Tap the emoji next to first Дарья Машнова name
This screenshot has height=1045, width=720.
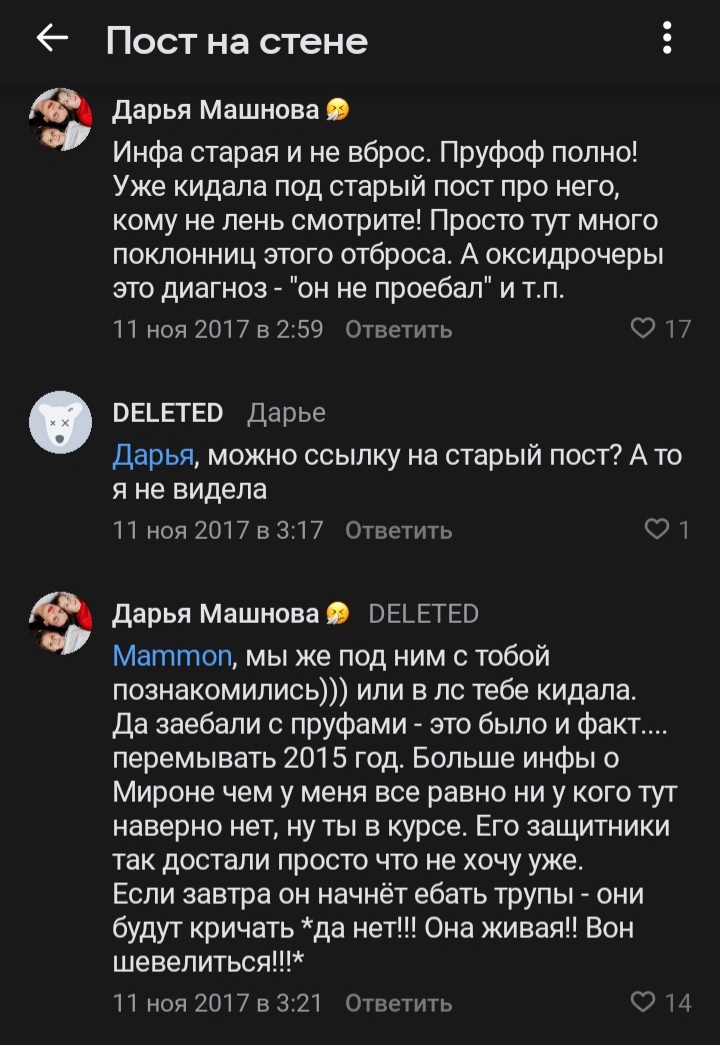click(x=338, y=111)
